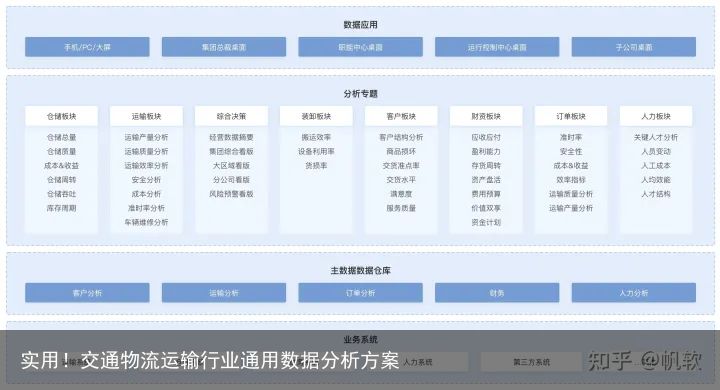Open the 客户板块 column header
The image size is (720, 390).
(x=401, y=116)
